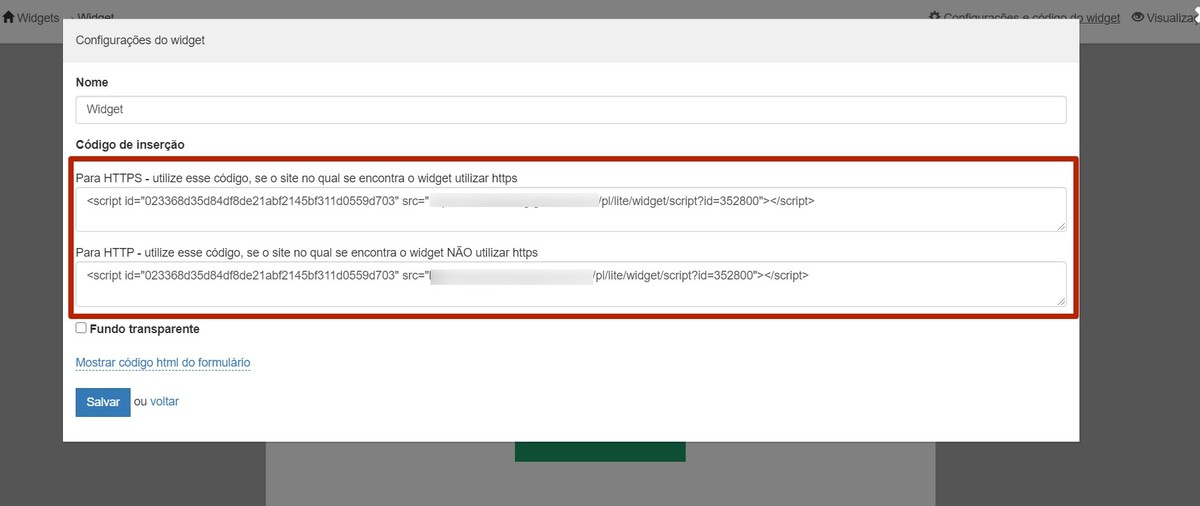Screen dimensions: 1200x506
Task: Open the Widgets breadcrumb link
Action: click(x=38, y=18)
